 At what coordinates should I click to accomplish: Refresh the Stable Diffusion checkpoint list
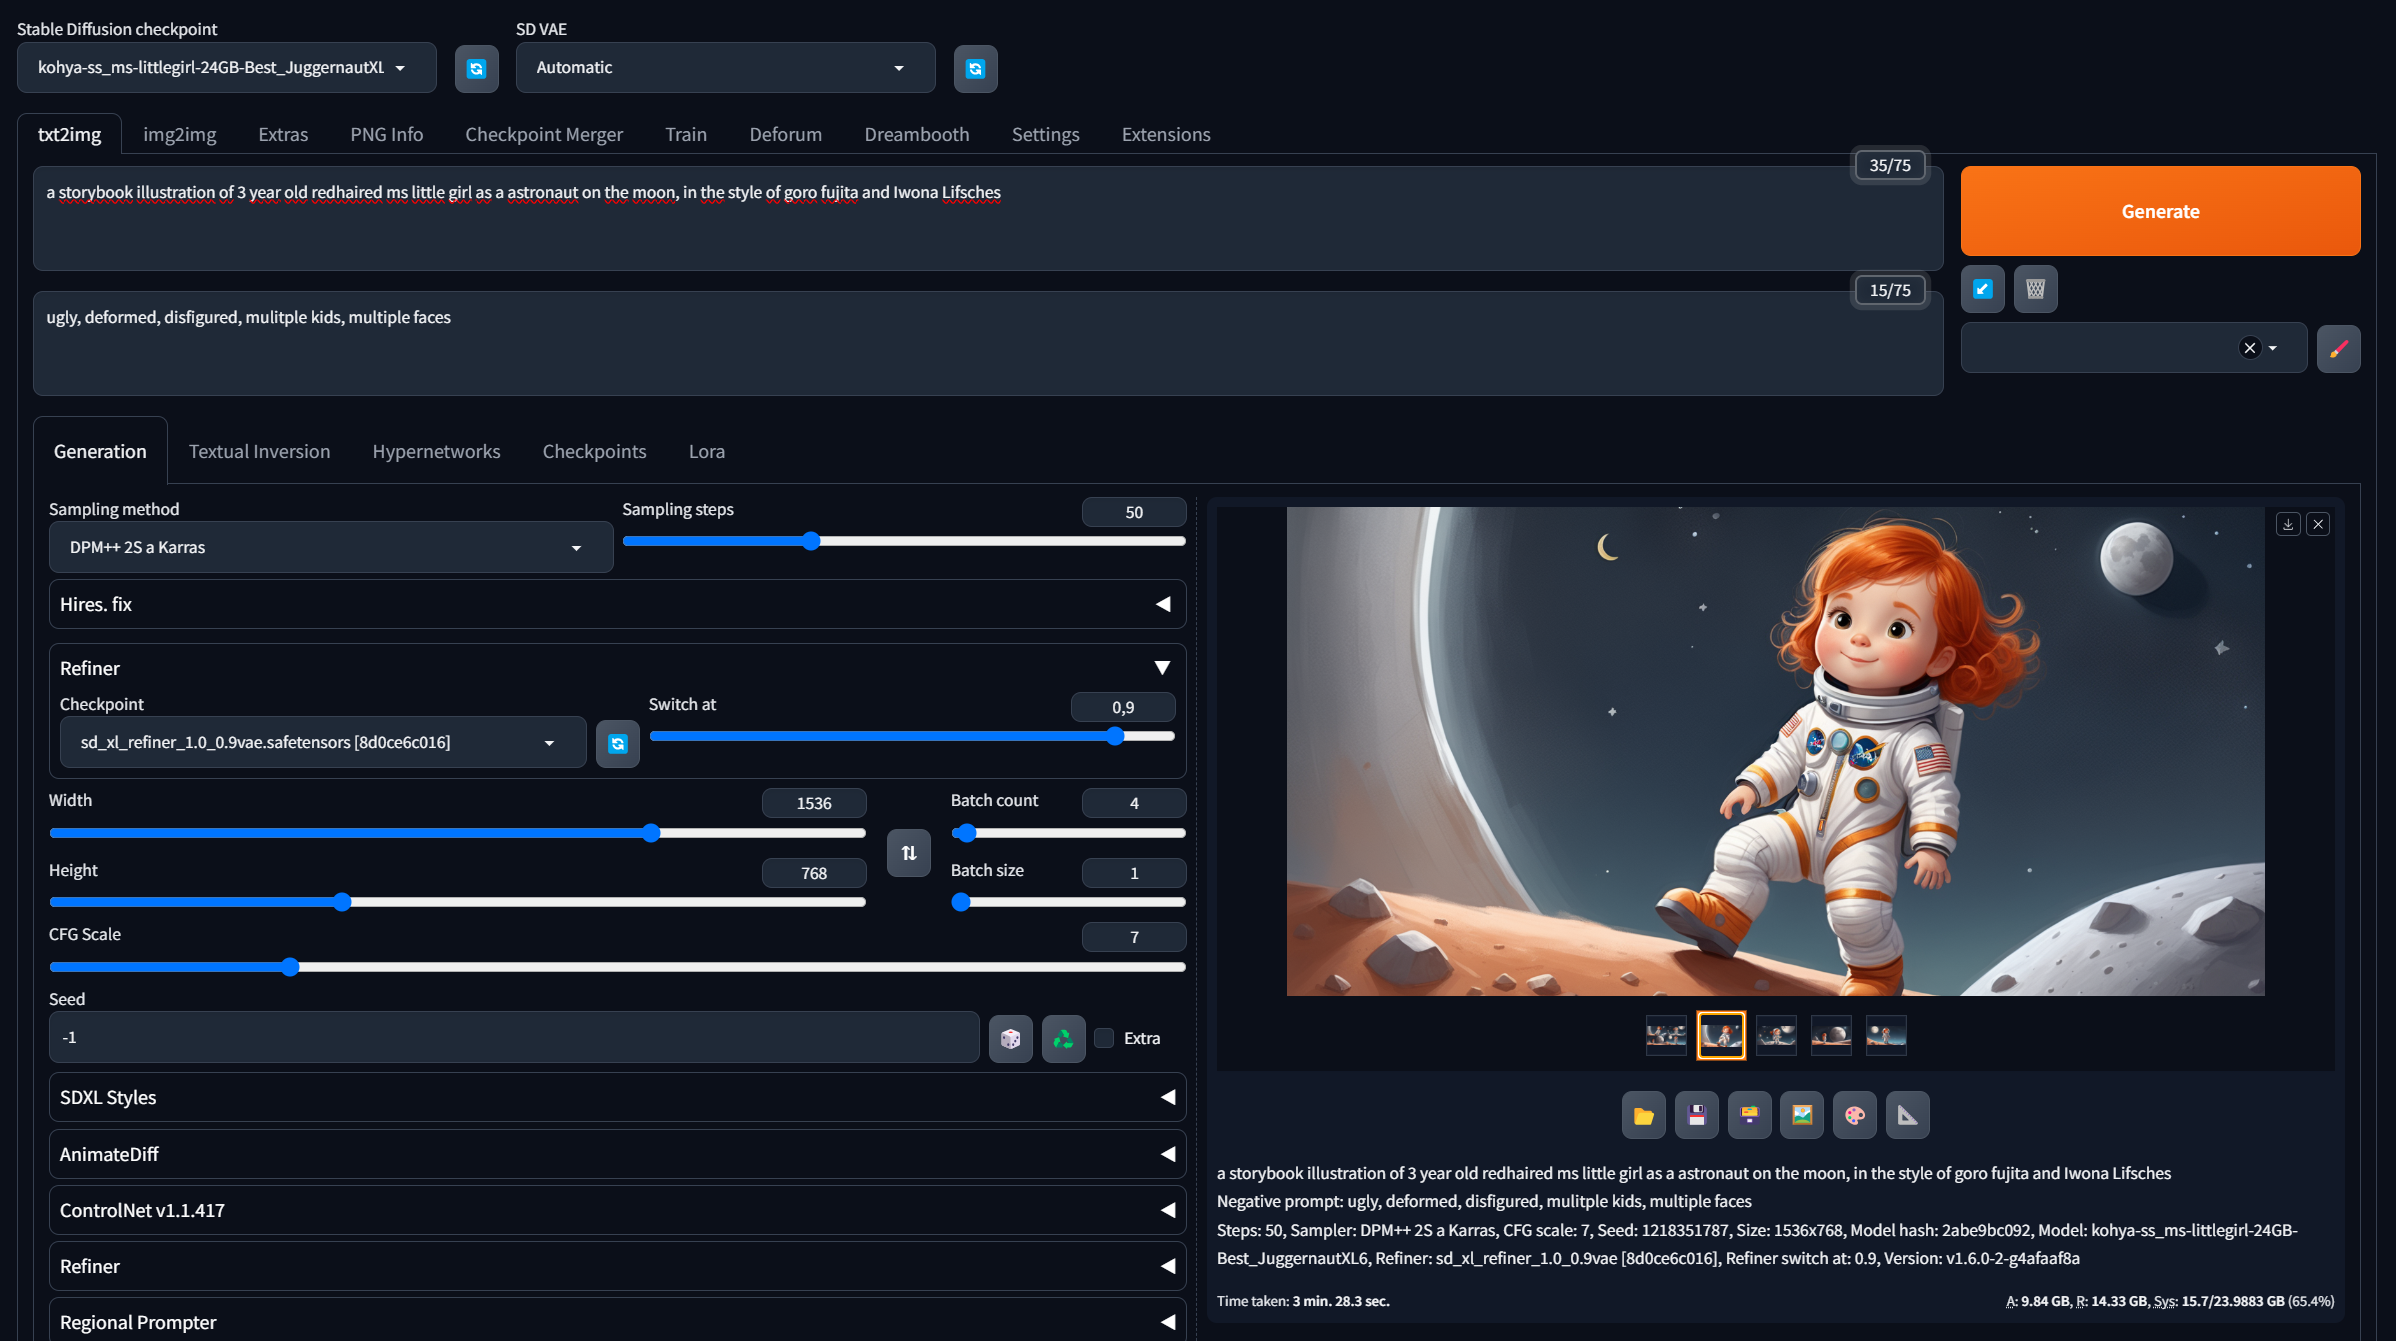pyautogui.click(x=476, y=68)
